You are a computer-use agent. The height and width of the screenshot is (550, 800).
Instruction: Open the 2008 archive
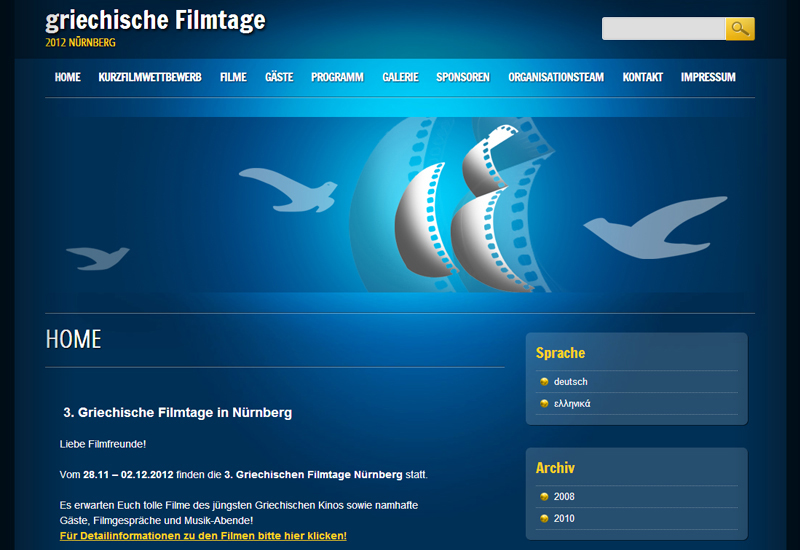tap(564, 496)
